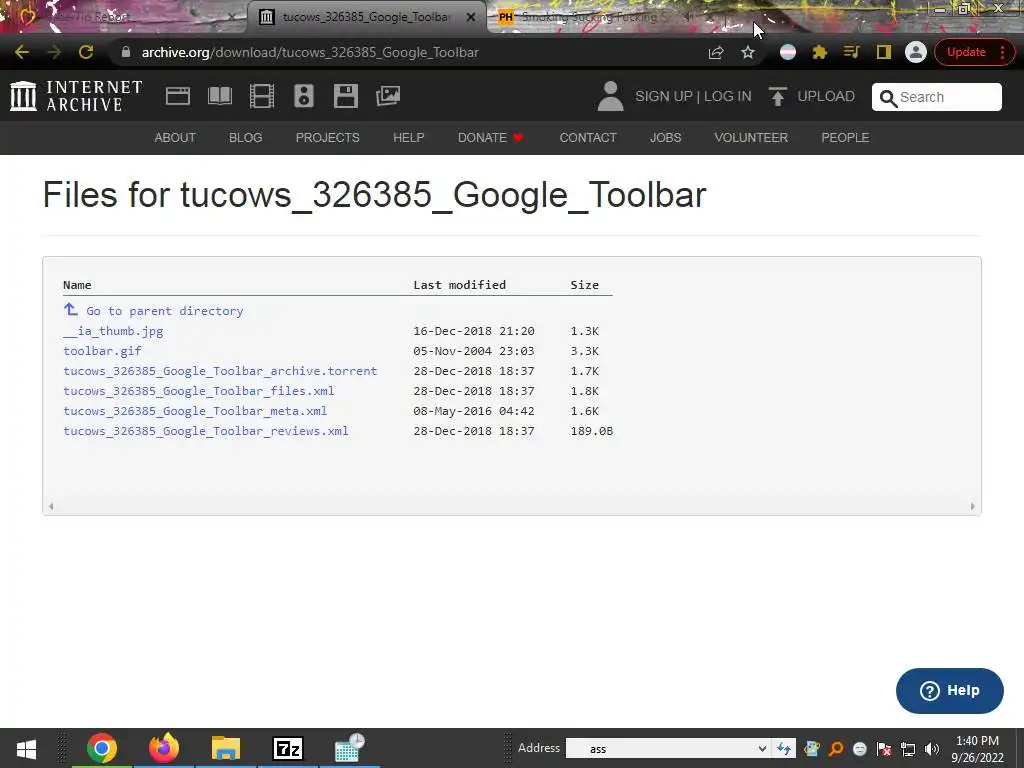Click the UPLOAD link
Image resolution: width=1024 pixels, height=768 pixels.
coord(826,97)
